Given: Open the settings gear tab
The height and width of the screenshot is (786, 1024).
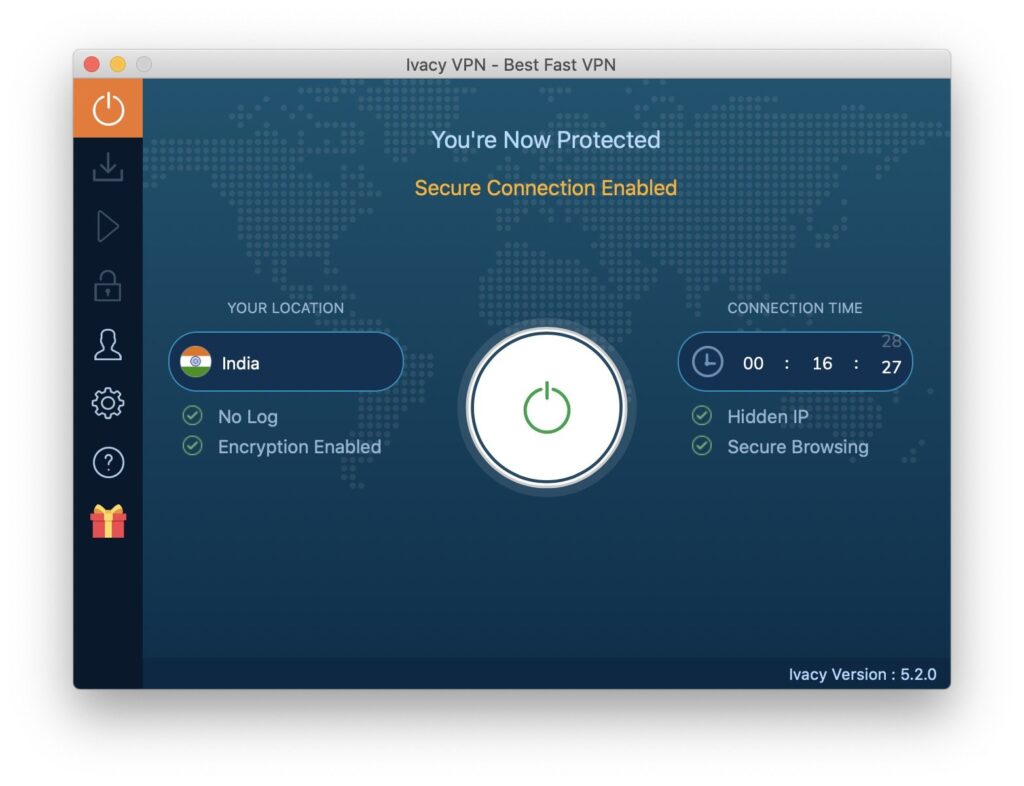Looking at the screenshot, I should pyautogui.click(x=108, y=403).
